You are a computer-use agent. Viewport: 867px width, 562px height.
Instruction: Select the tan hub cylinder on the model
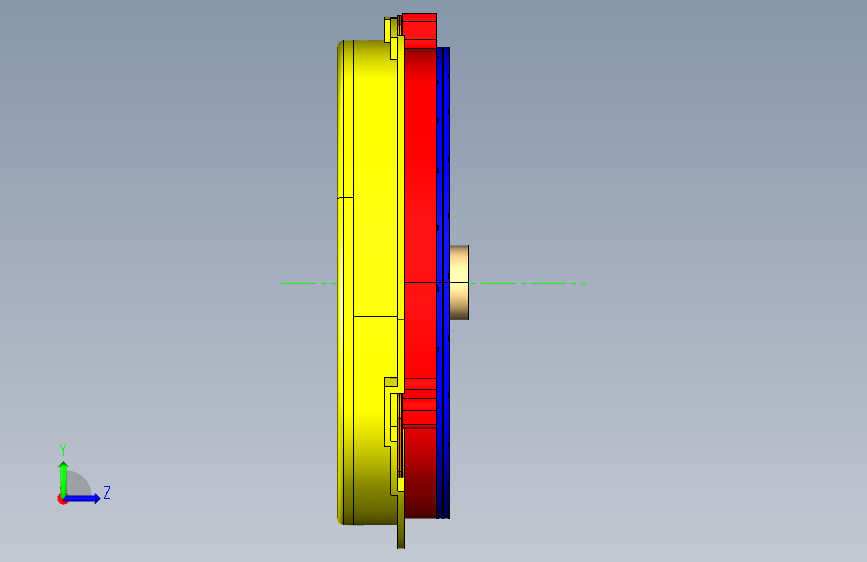[459, 282]
